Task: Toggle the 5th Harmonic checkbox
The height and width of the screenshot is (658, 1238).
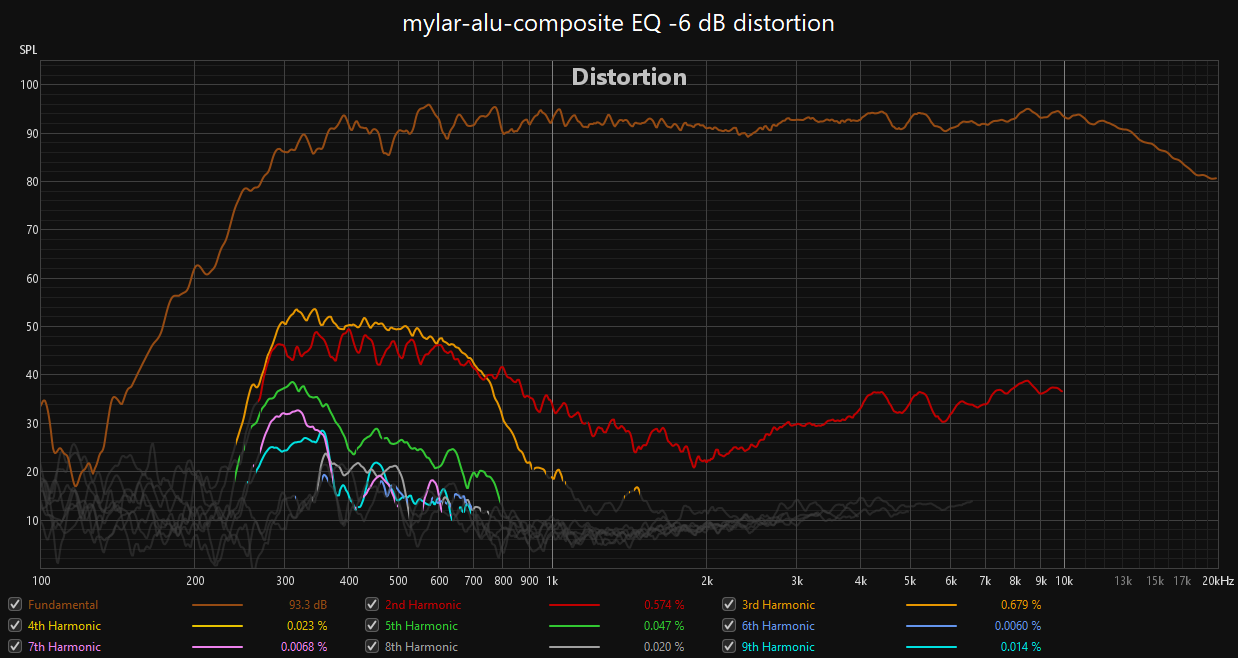Action: [372, 626]
